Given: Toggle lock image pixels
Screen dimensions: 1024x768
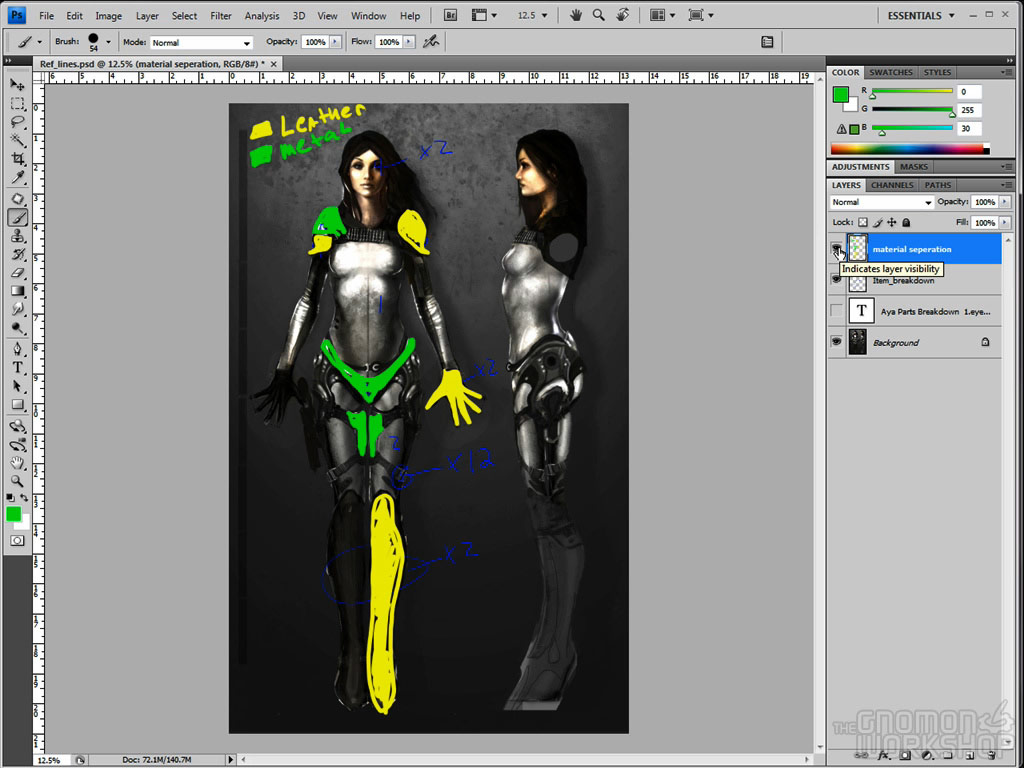Looking at the screenshot, I should (878, 223).
